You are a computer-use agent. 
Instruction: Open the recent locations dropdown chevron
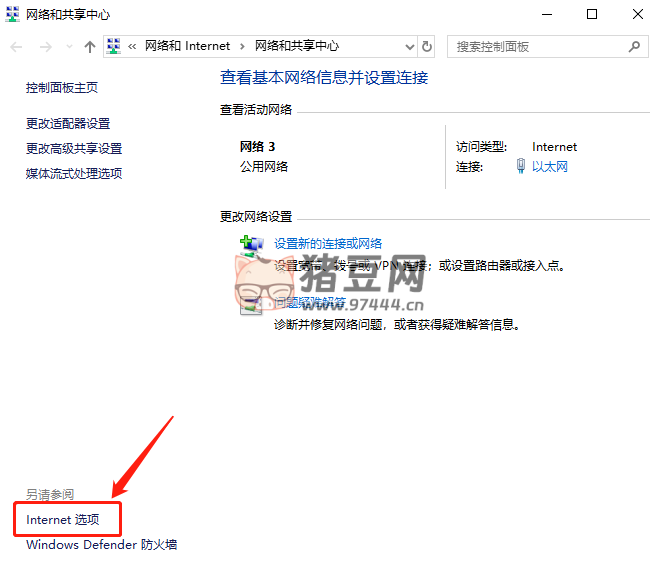point(68,47)
